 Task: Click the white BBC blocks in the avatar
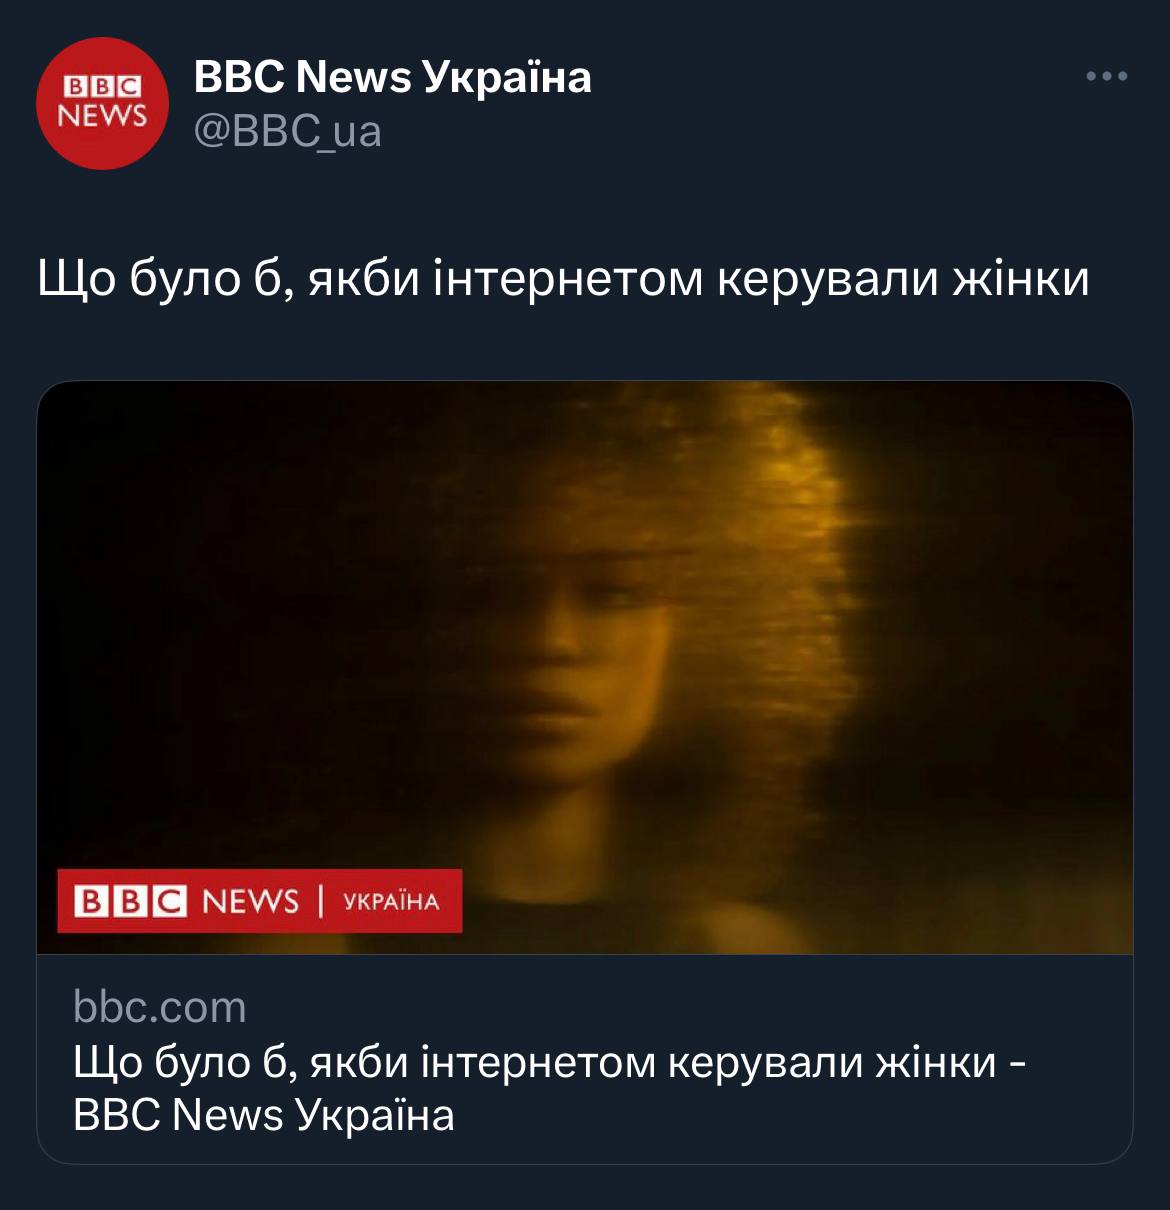click(103, 87)
